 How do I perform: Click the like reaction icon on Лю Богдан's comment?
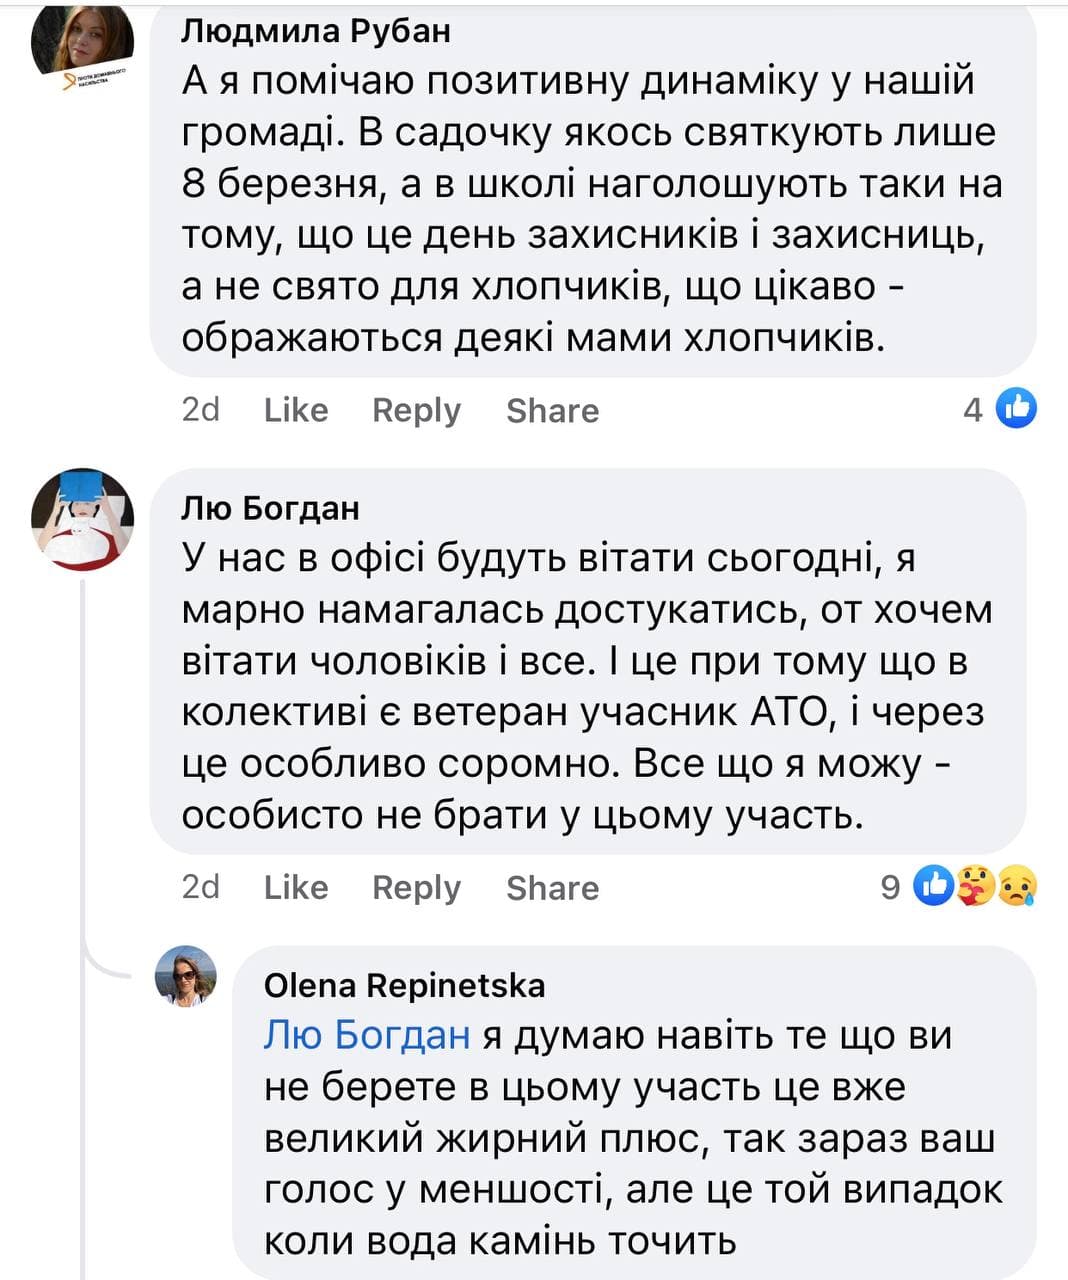coord(934,885)
